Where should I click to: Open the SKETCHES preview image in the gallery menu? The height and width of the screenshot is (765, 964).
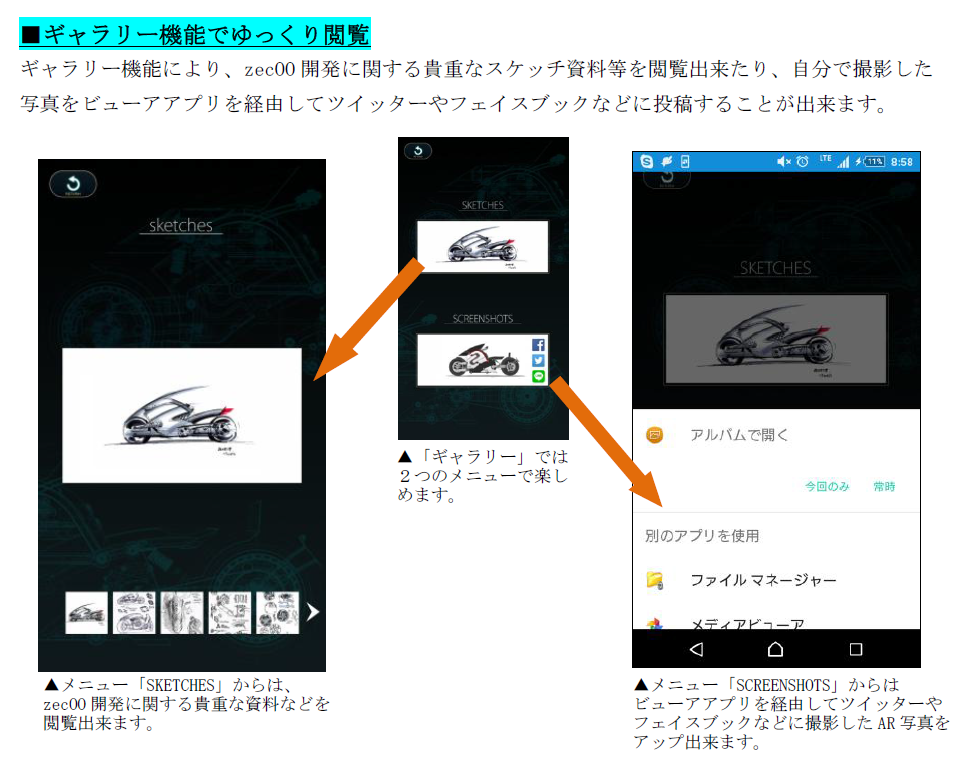point(483,246)
